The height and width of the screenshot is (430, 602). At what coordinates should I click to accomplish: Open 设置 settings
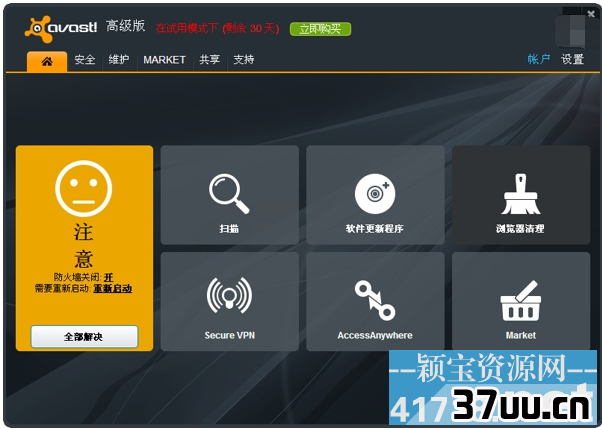click(572, 59)
